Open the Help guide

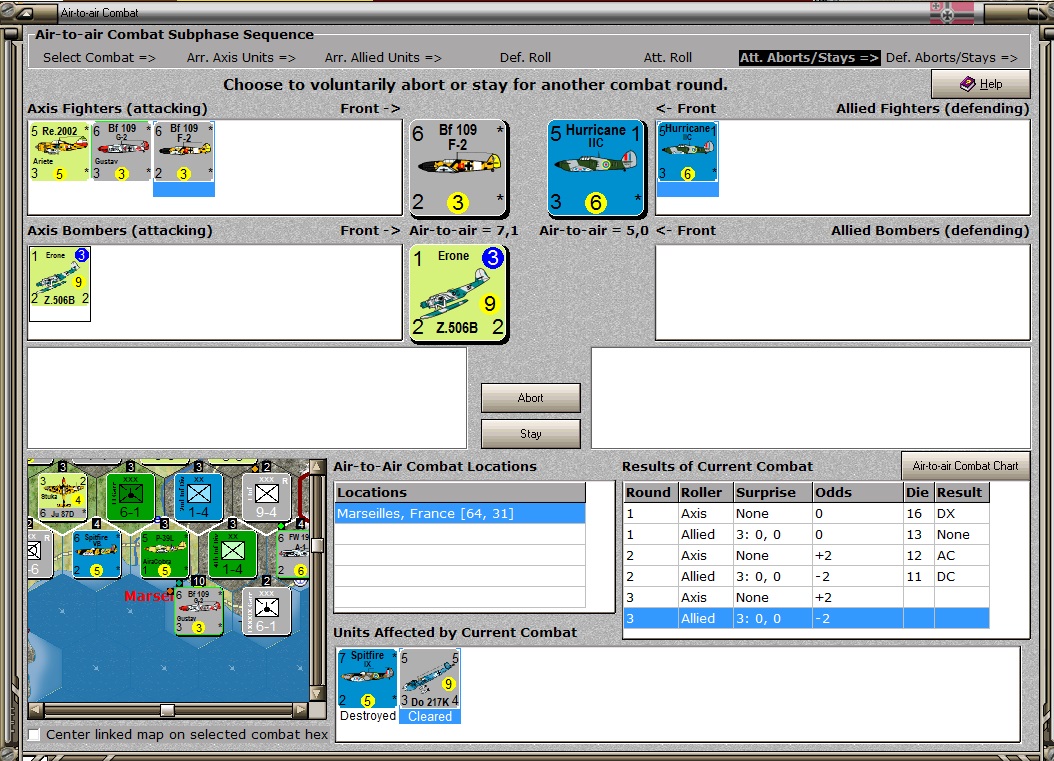981,84
